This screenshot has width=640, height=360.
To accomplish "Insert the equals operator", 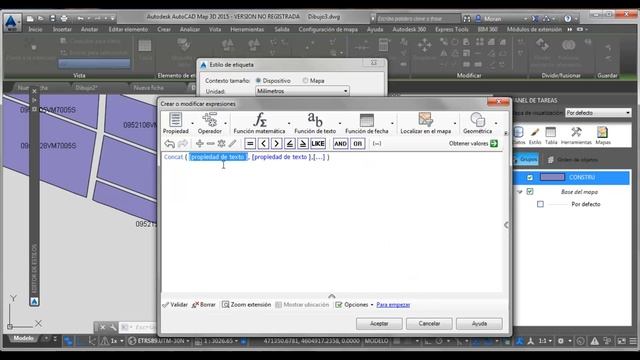I will click(250, 144).
